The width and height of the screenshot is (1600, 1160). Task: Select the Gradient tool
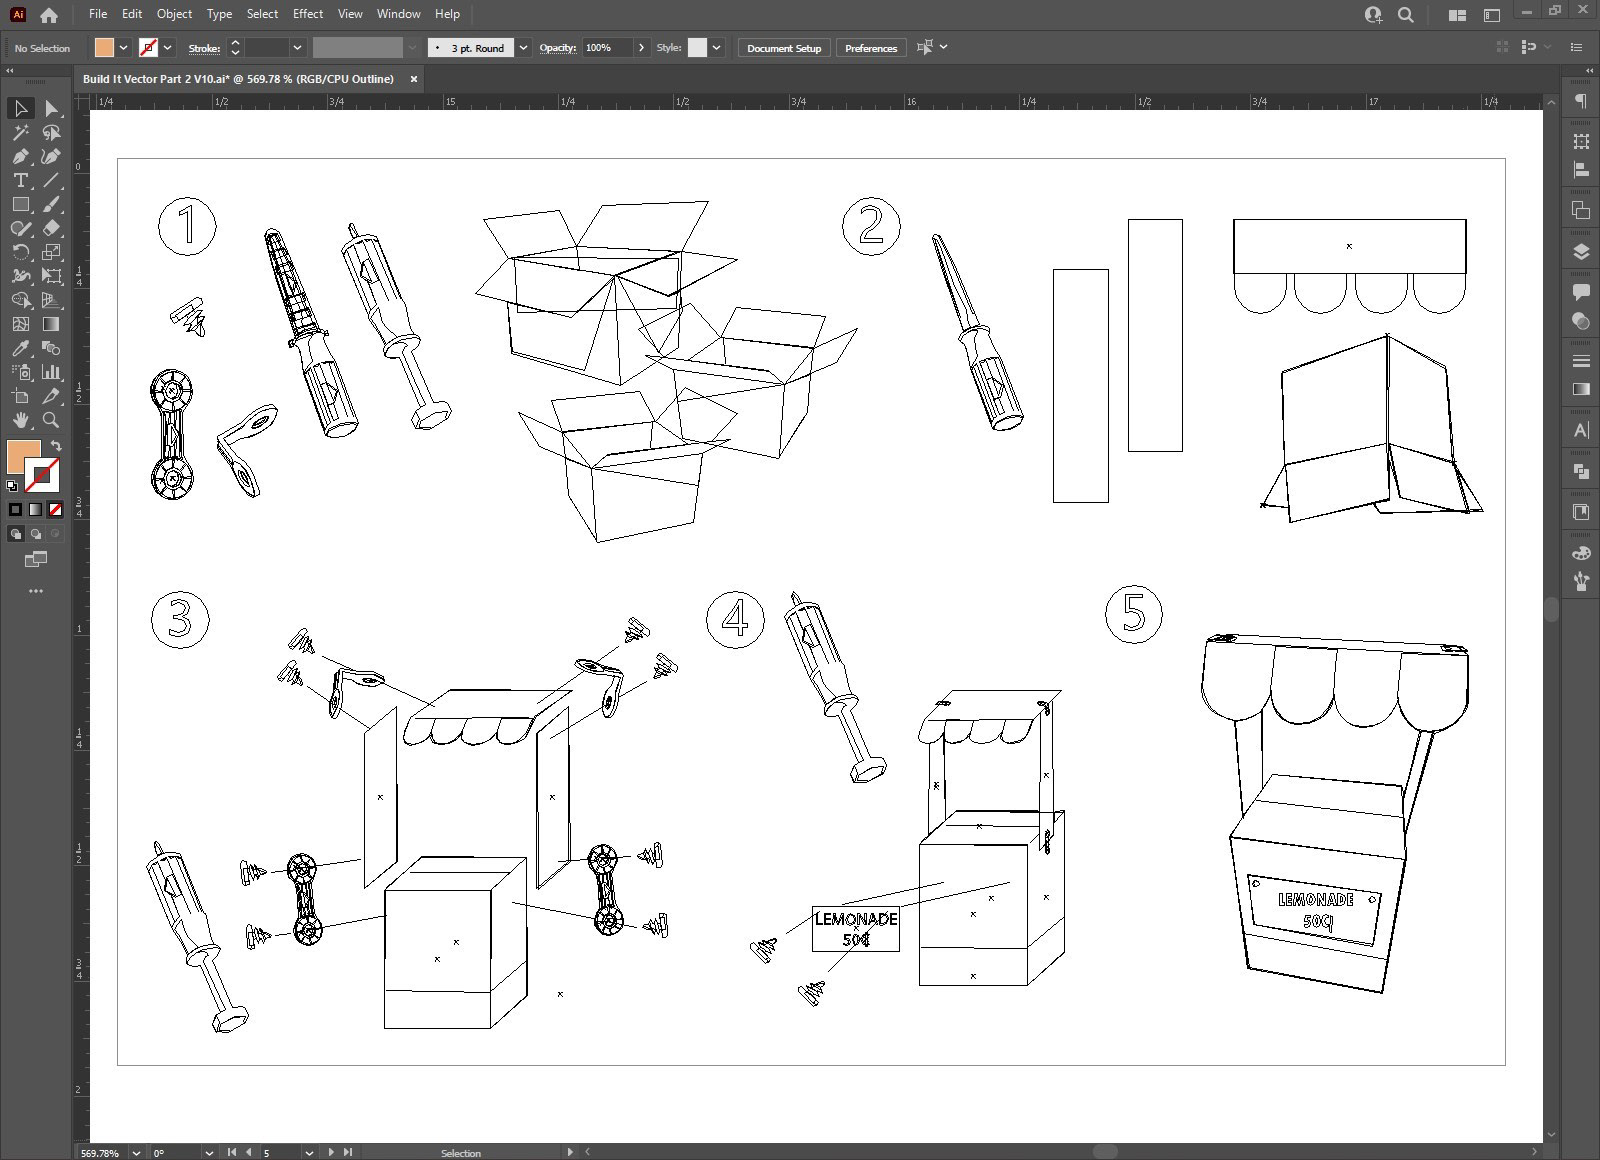click(51, 324)
